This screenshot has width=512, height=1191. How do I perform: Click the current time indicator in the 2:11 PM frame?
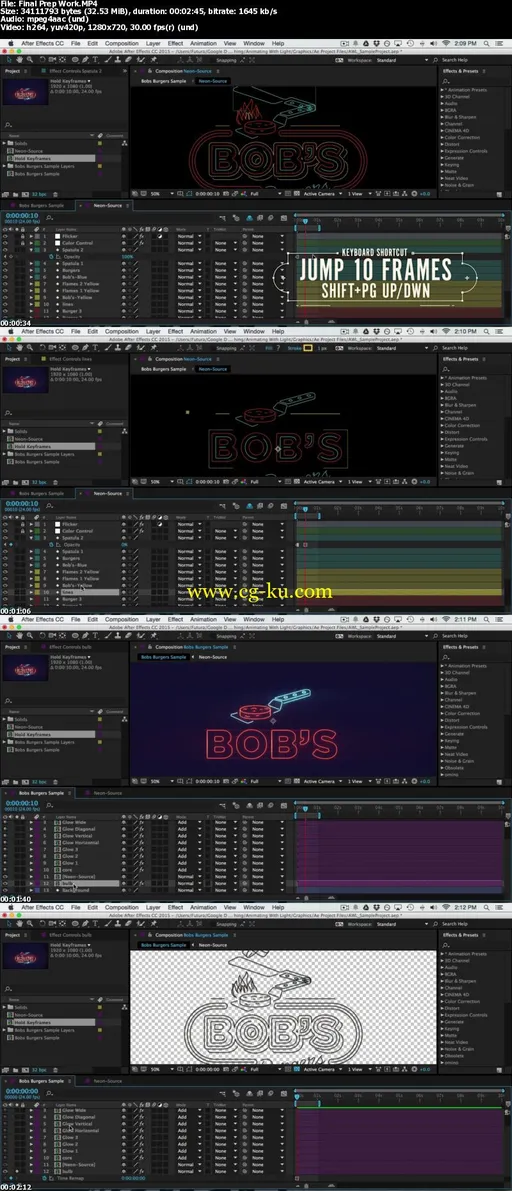[305, 807]
